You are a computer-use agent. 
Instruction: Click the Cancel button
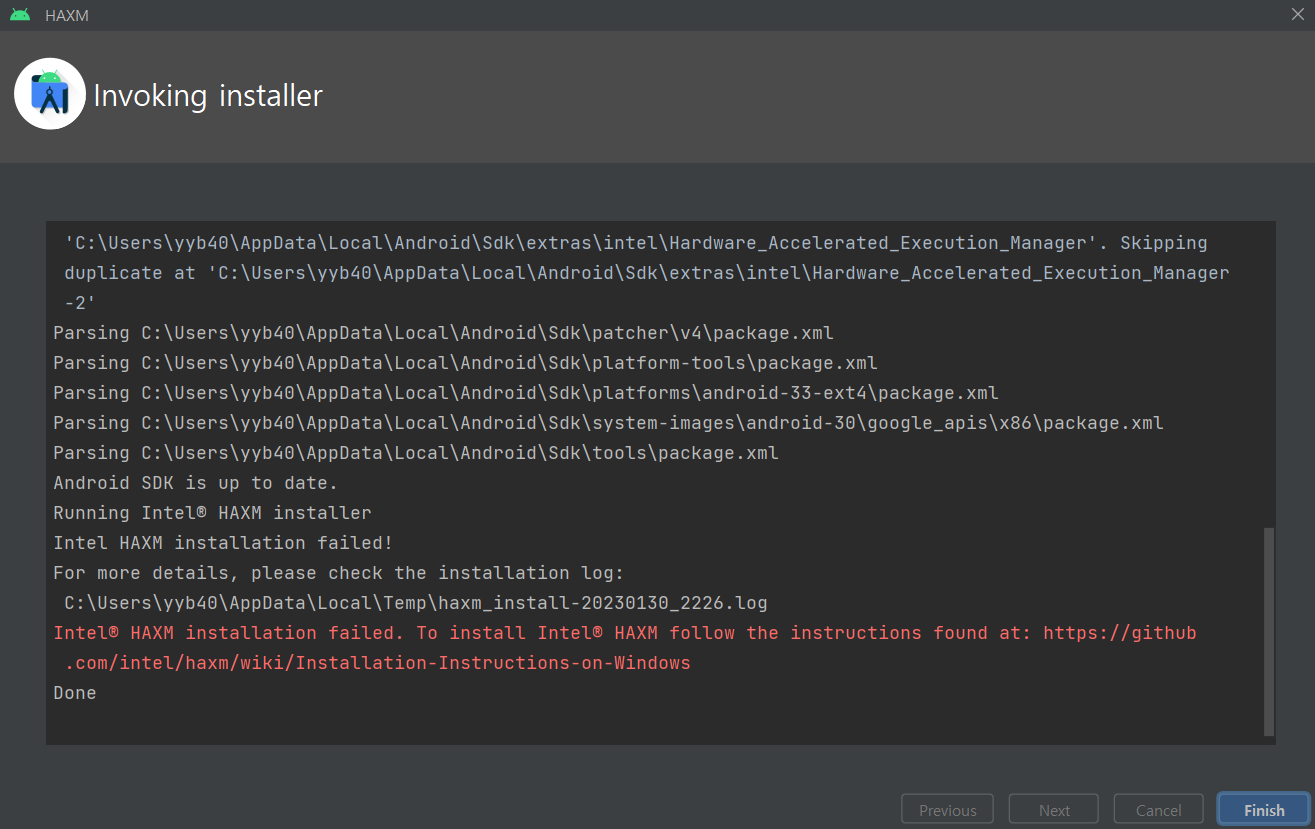(1159, 810)
